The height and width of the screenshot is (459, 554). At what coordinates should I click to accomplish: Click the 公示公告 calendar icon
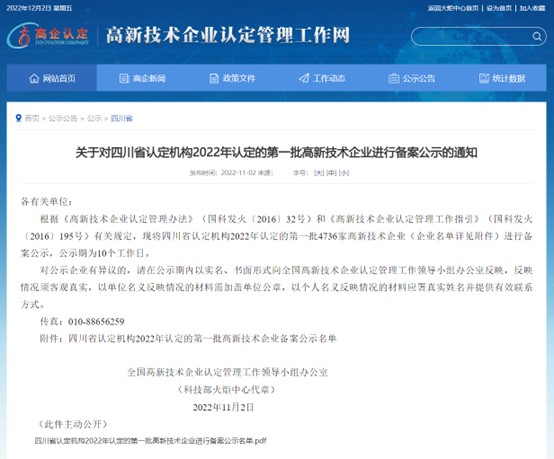tap(394, 78)
